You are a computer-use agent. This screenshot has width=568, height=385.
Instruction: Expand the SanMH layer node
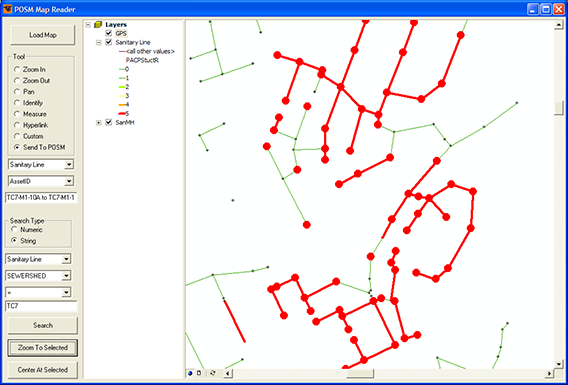pos(99,122)
